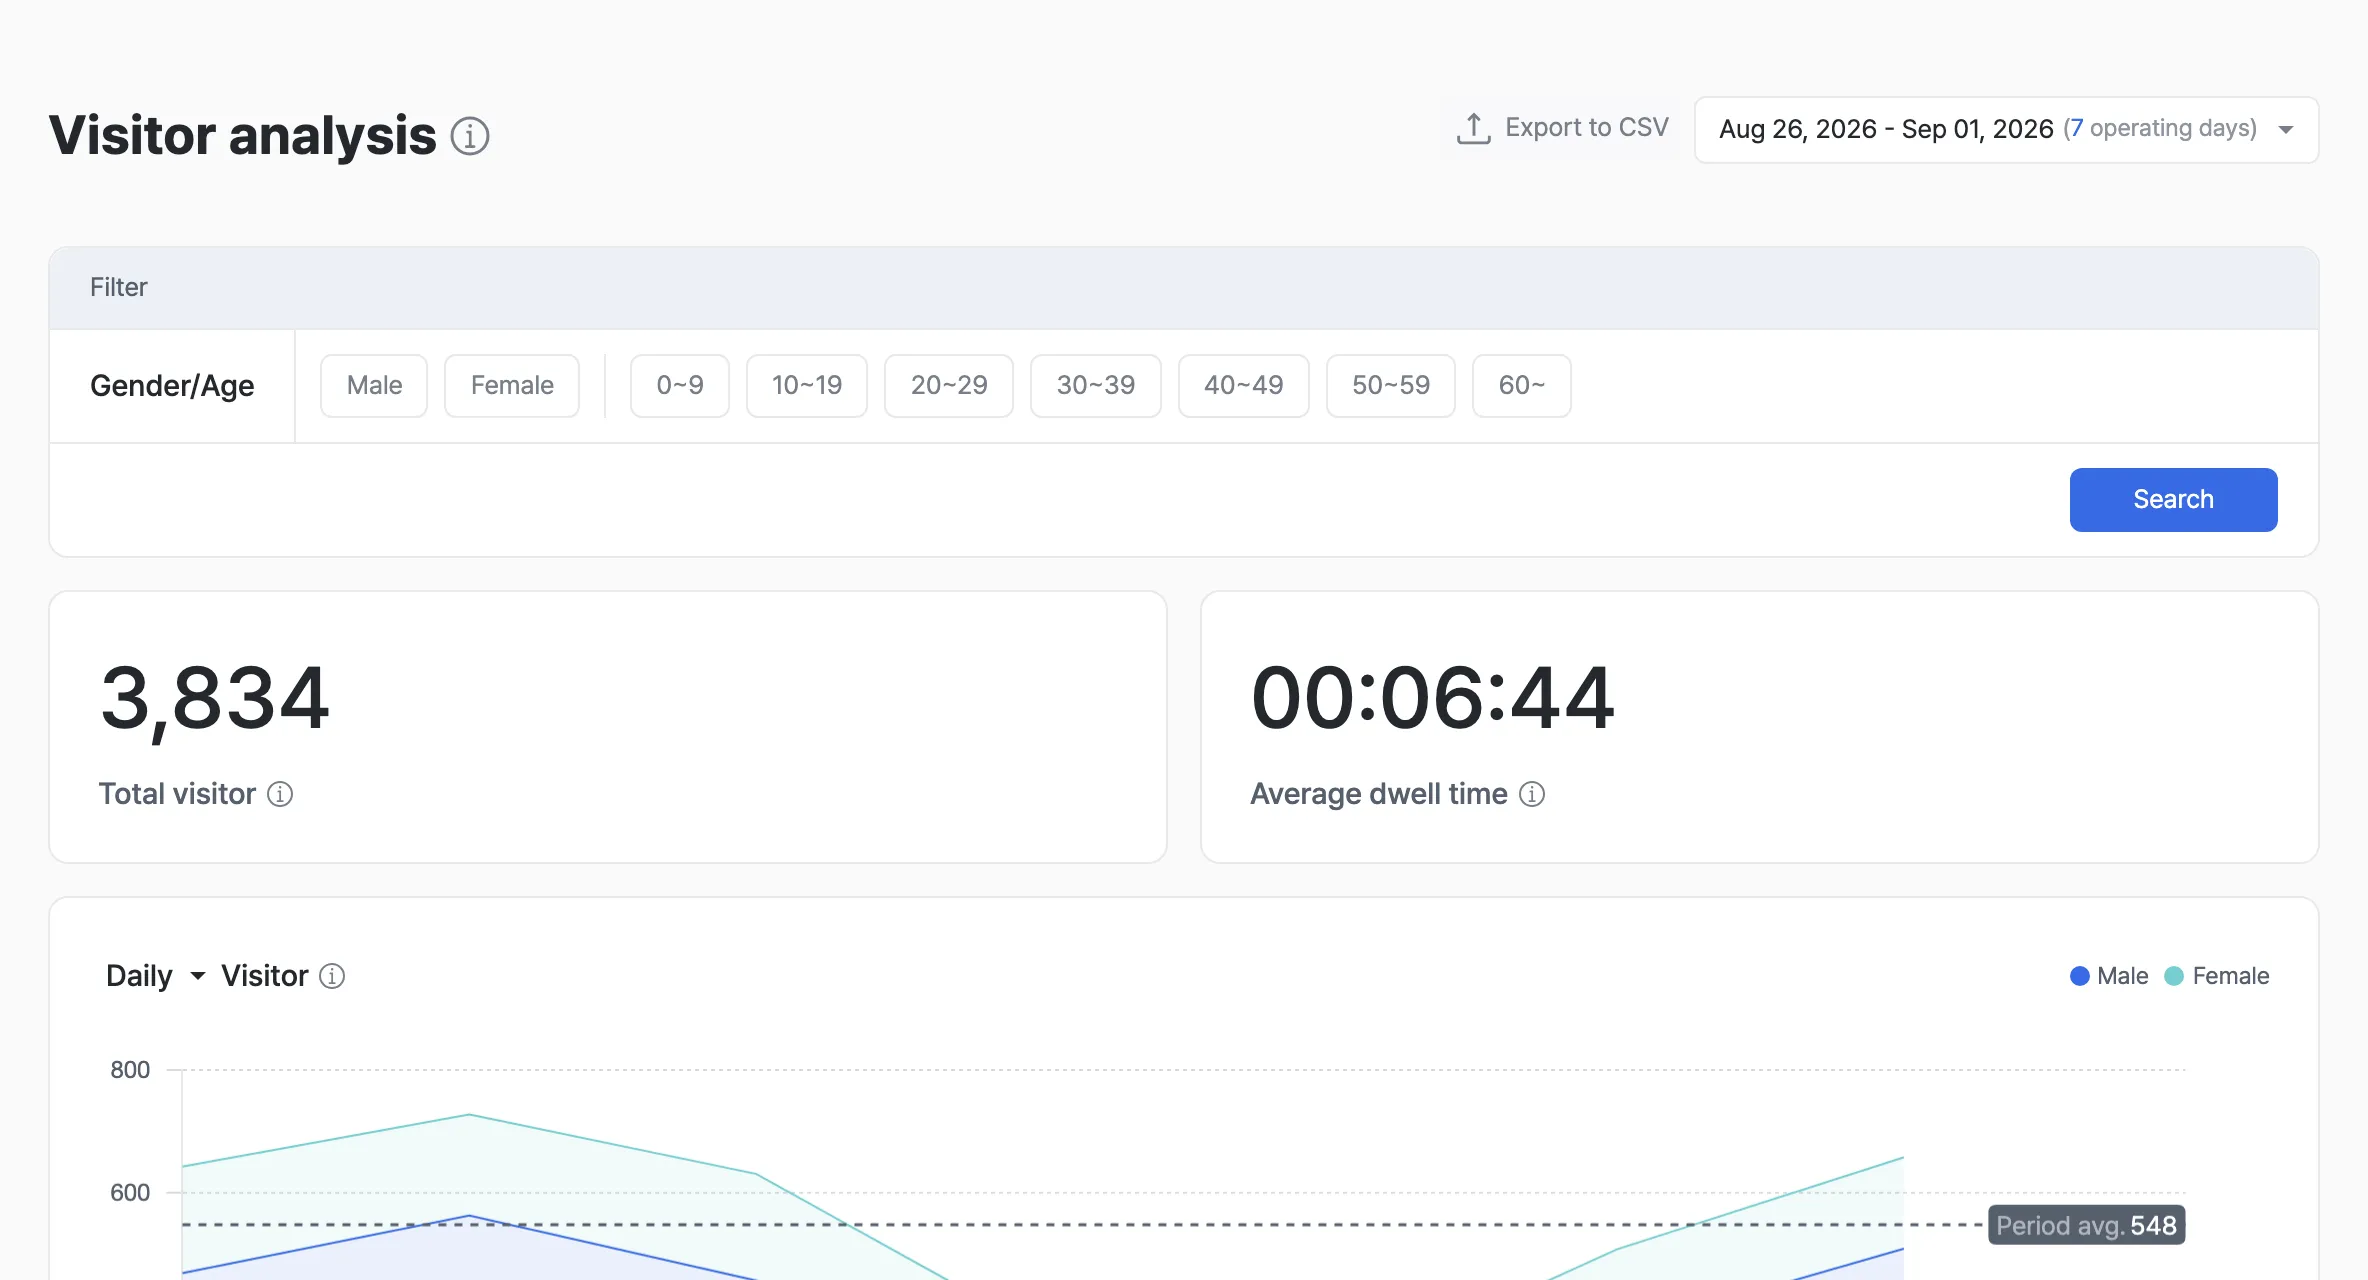
Task: Click the 3,834 total visitor value
Action: (x=215, y=700)
